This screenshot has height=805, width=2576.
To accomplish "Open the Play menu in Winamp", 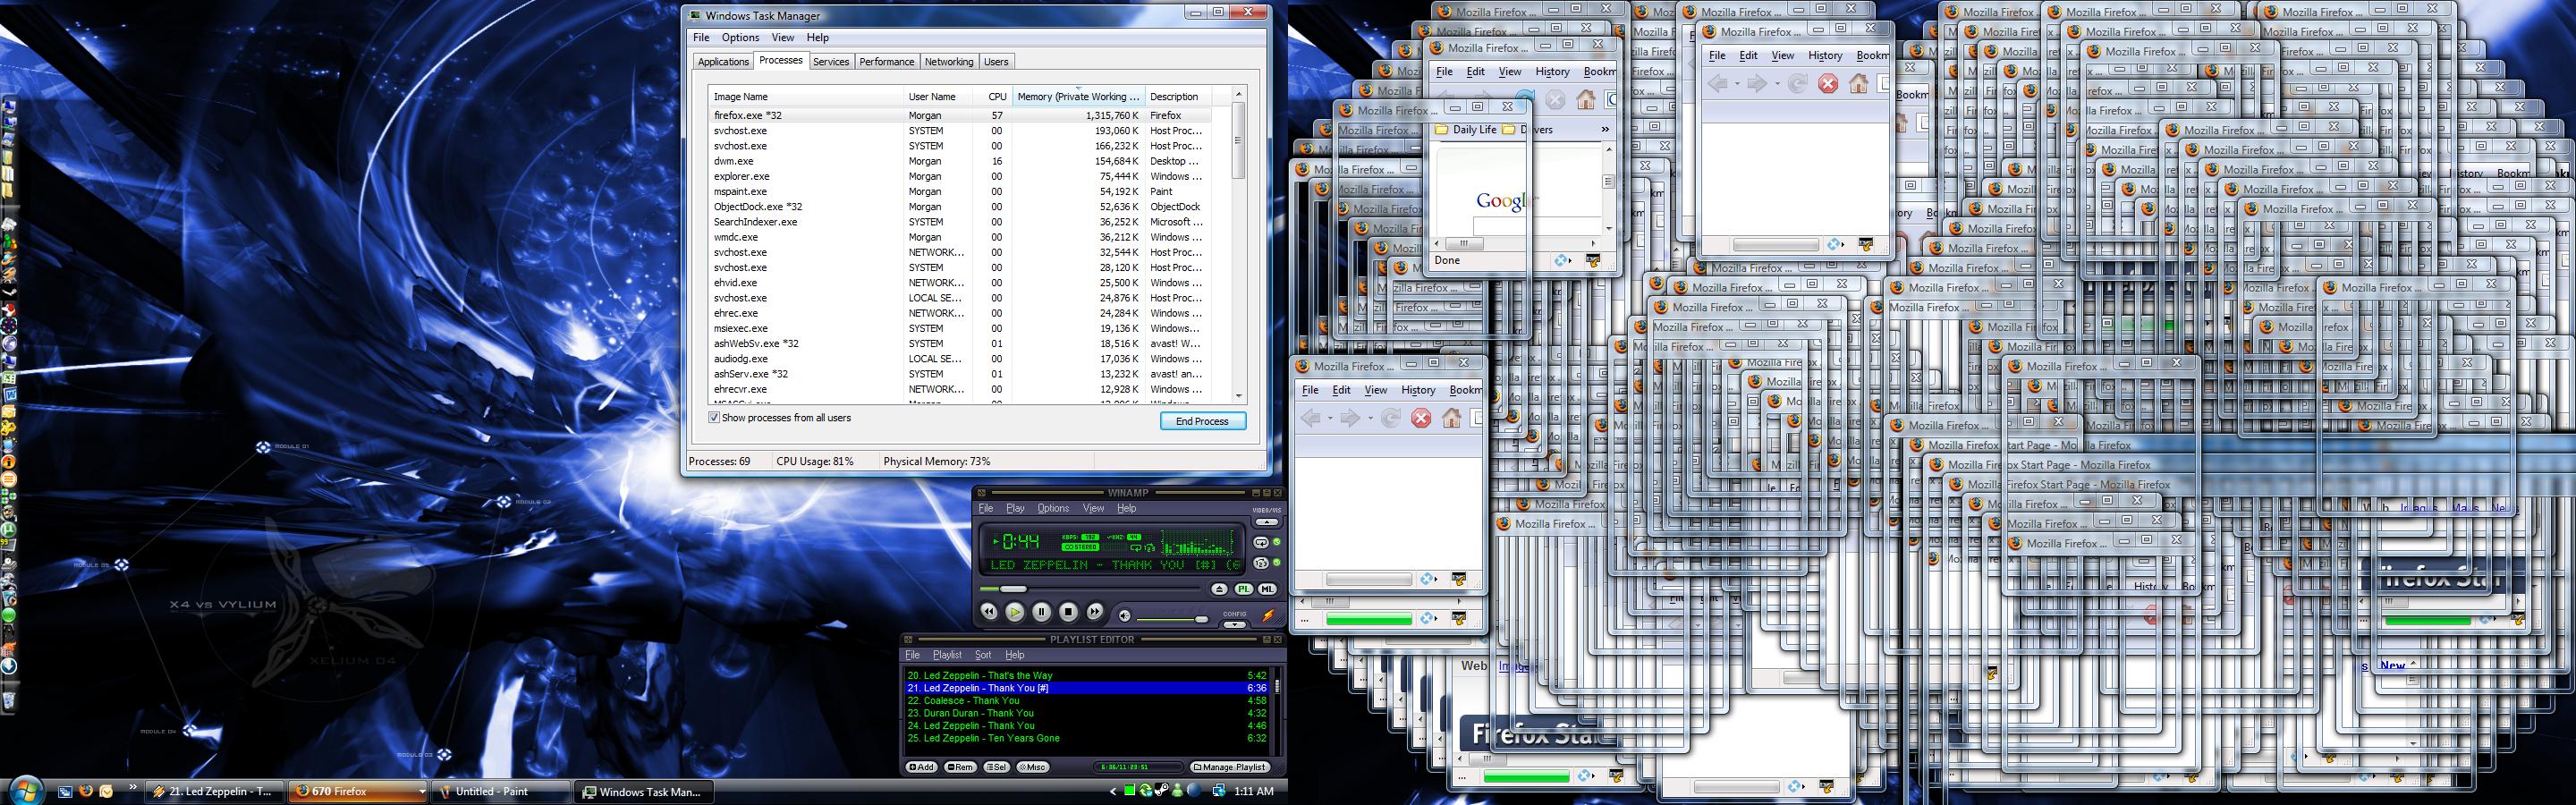I will pyautogui.click(x=1015, y=508).
